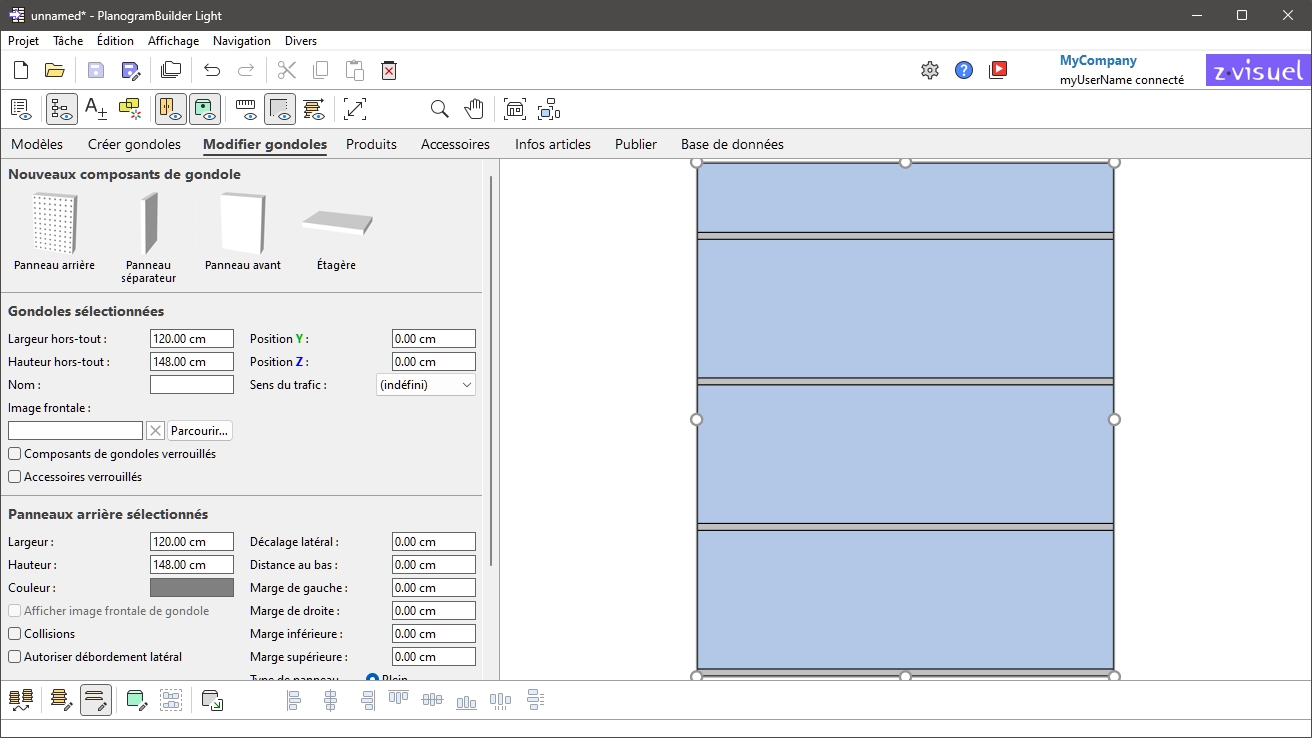
Task: Open the Projet menu
Action: (x=23, y=41)
